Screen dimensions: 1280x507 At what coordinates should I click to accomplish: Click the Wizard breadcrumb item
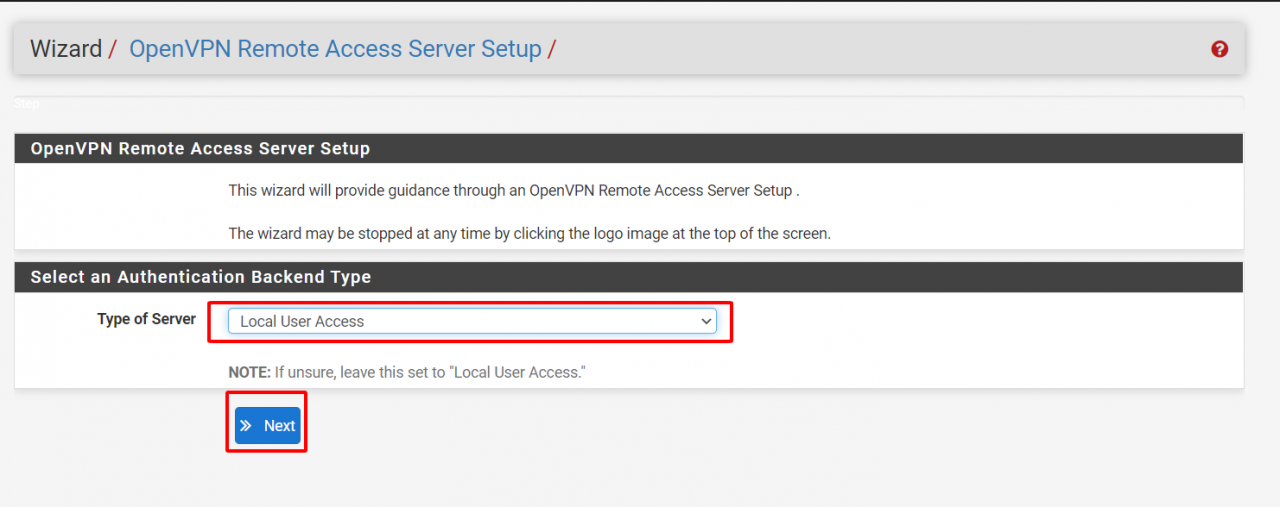66,49
